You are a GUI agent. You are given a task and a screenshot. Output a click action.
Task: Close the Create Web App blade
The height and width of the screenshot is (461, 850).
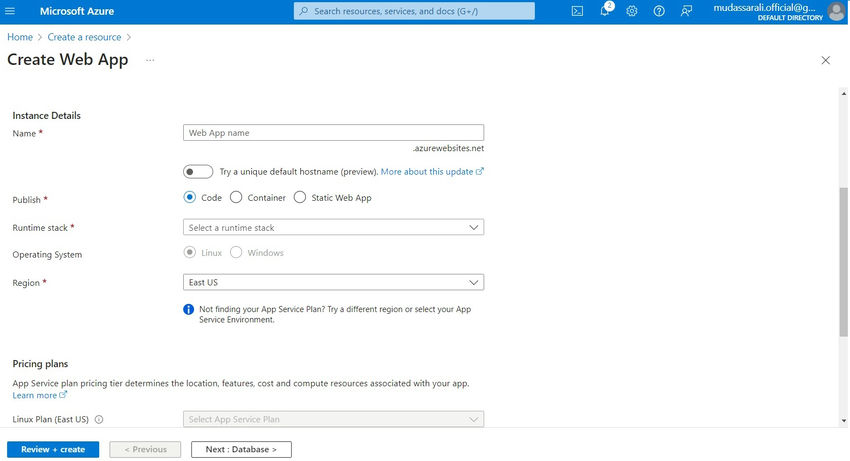coord(825,61)
